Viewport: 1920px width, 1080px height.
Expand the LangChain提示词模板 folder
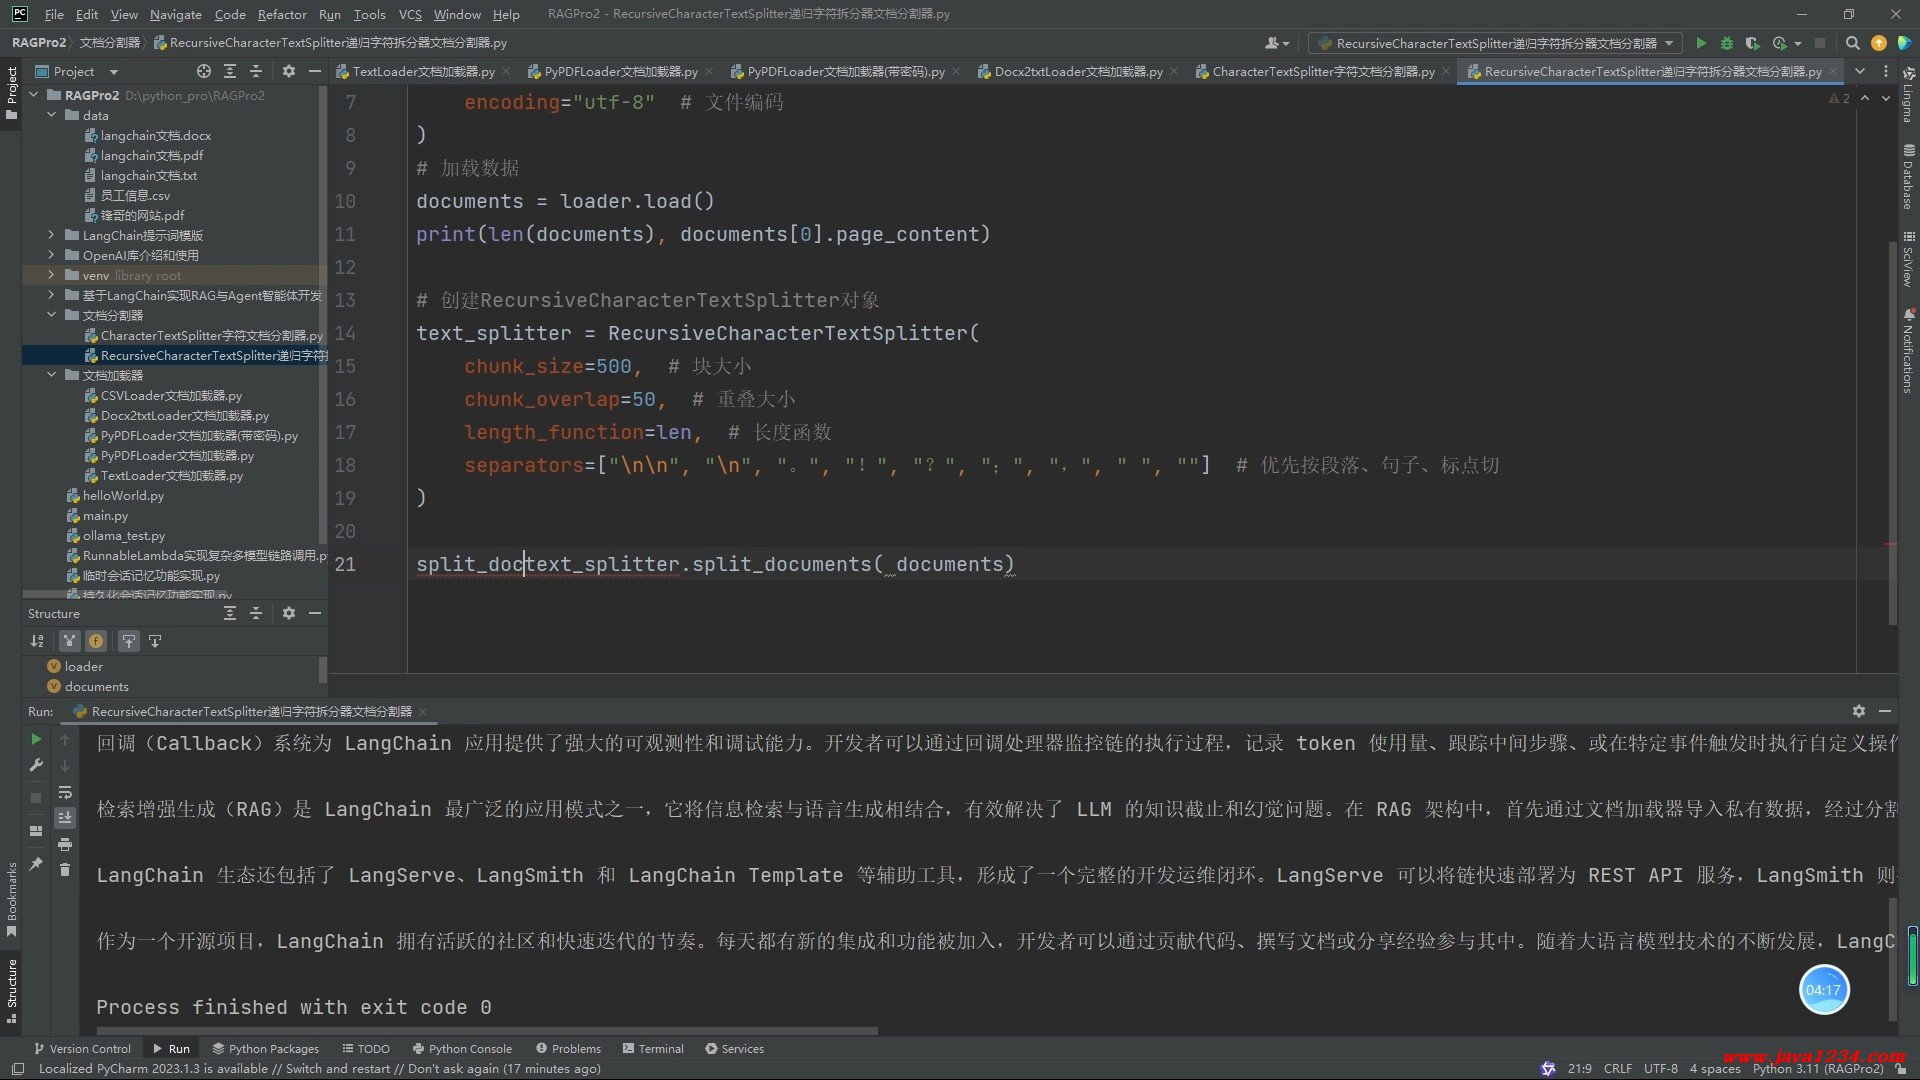(51, 235)
